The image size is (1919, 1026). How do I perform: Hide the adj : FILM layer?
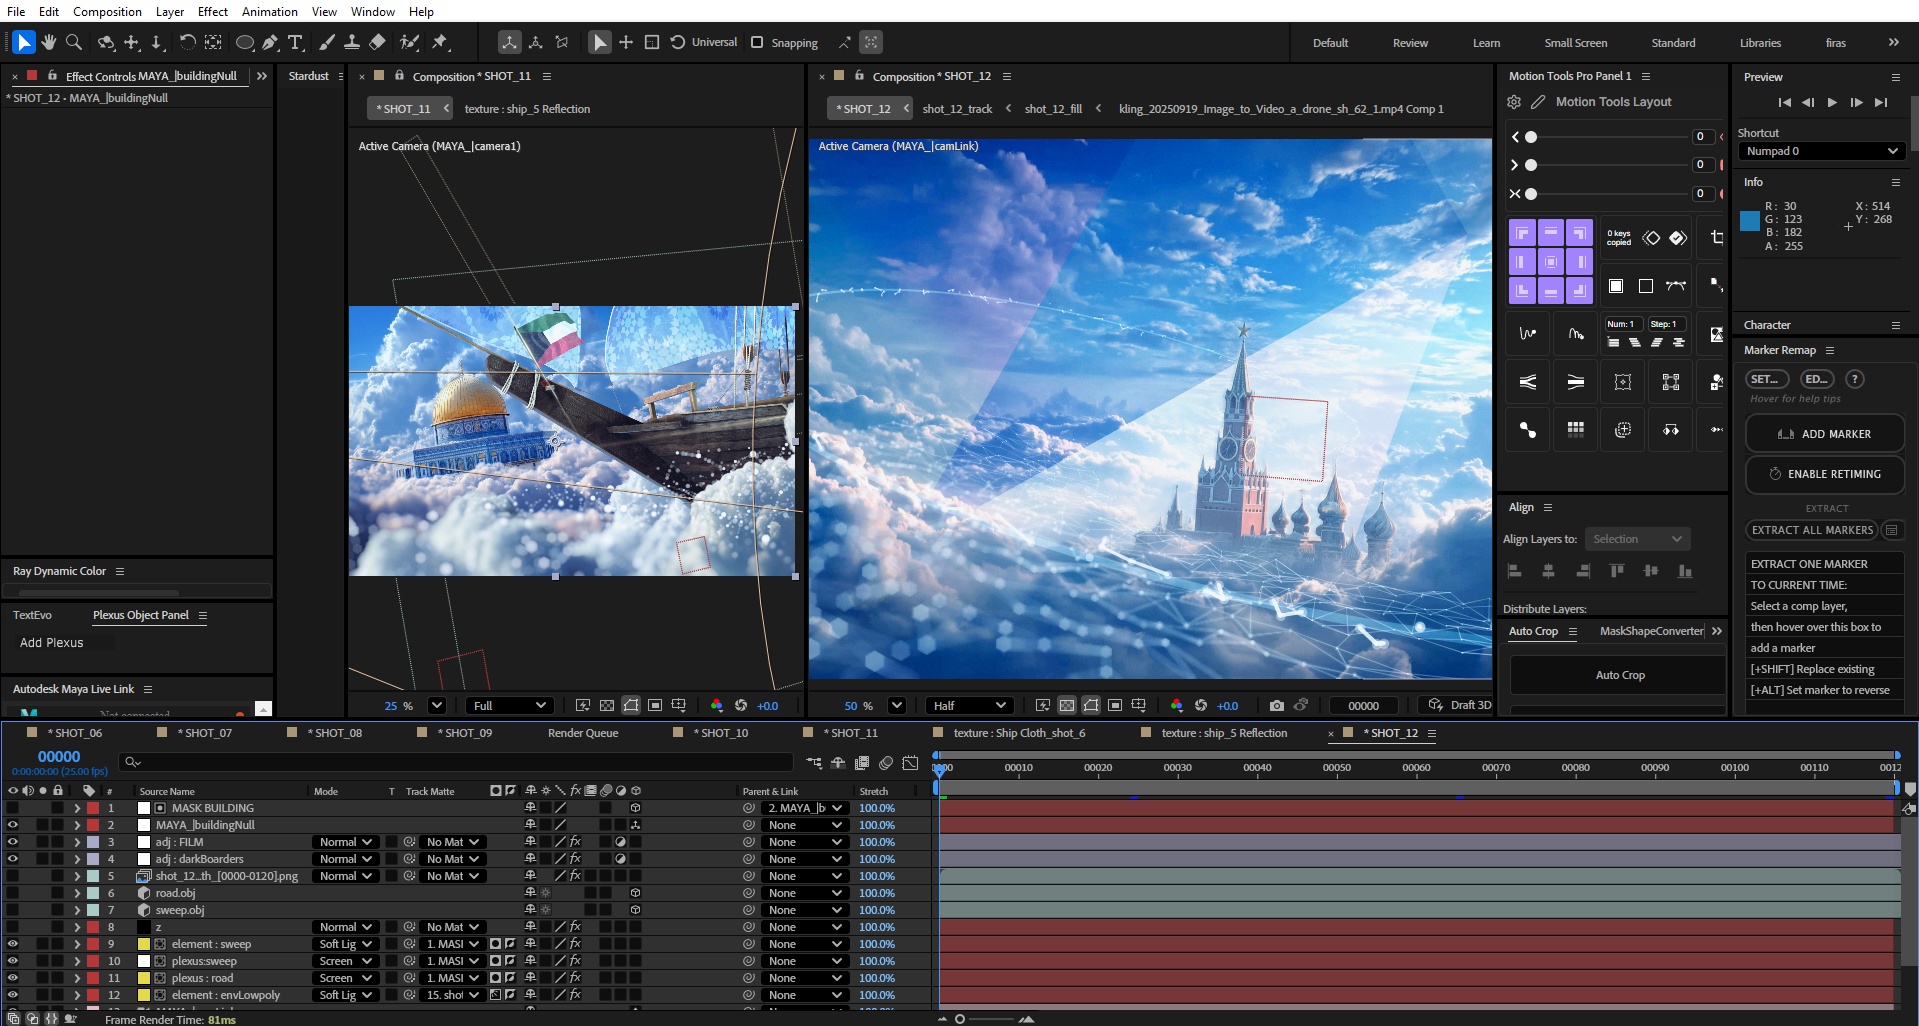[x=12, y=842]
